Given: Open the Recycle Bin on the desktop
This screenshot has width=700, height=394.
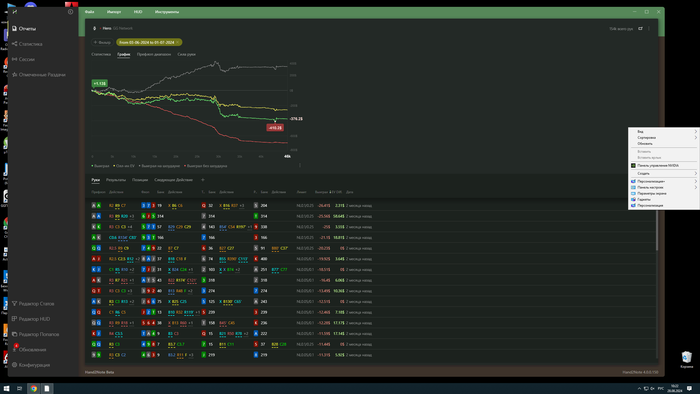Looking at the screenshot, I should [687, 360].
